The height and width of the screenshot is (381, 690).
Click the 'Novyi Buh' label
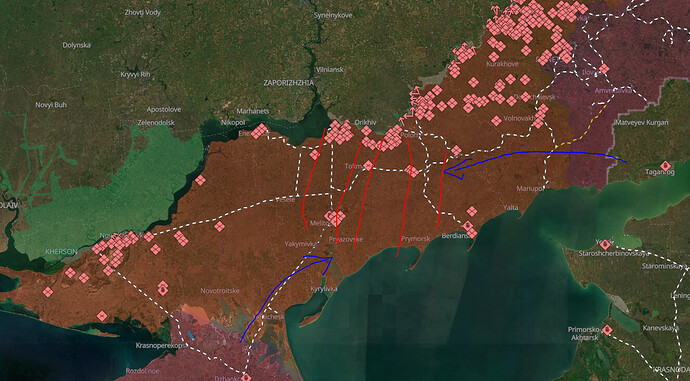(x=51, y=105)
